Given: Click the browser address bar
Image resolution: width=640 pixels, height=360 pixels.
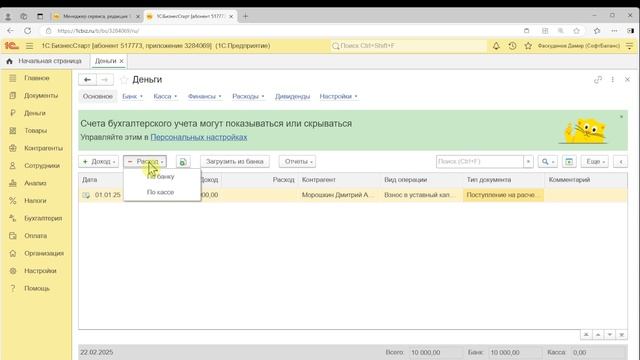Looking at the screenshot, I should coord(282,31).
